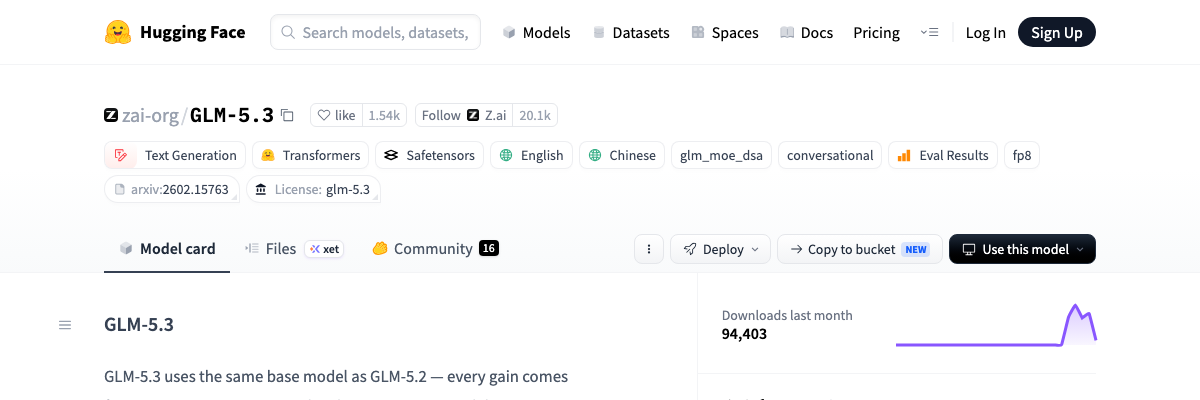Click the Files tab list icon
This screenshot has width=1200, height=400.
point(253,249)
